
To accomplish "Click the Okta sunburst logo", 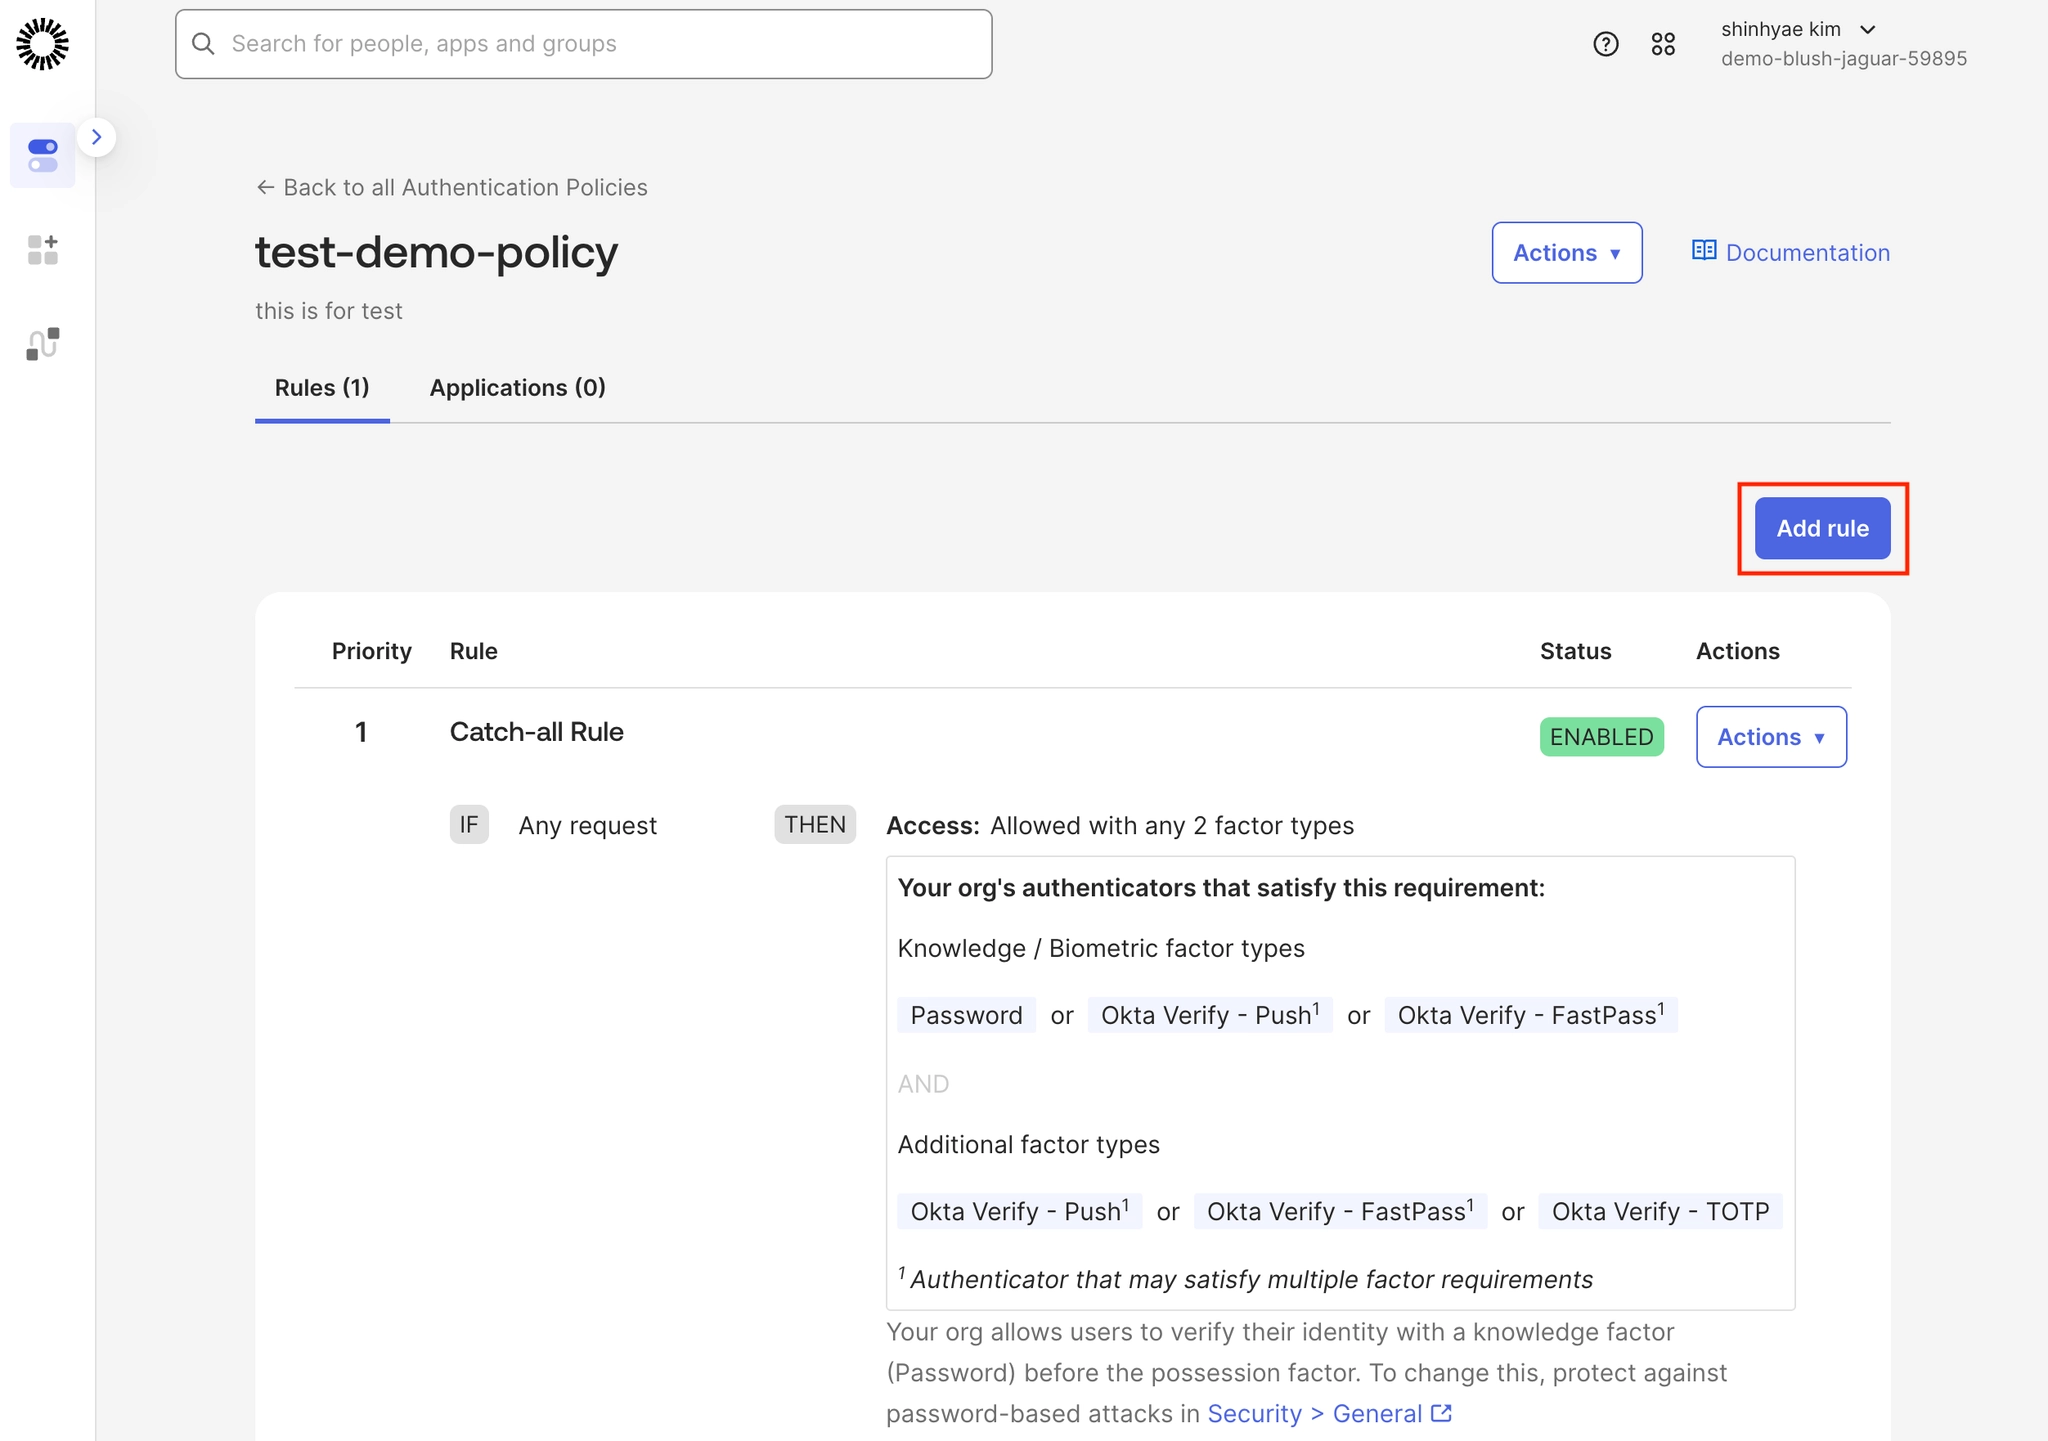I will coord(43,44).
